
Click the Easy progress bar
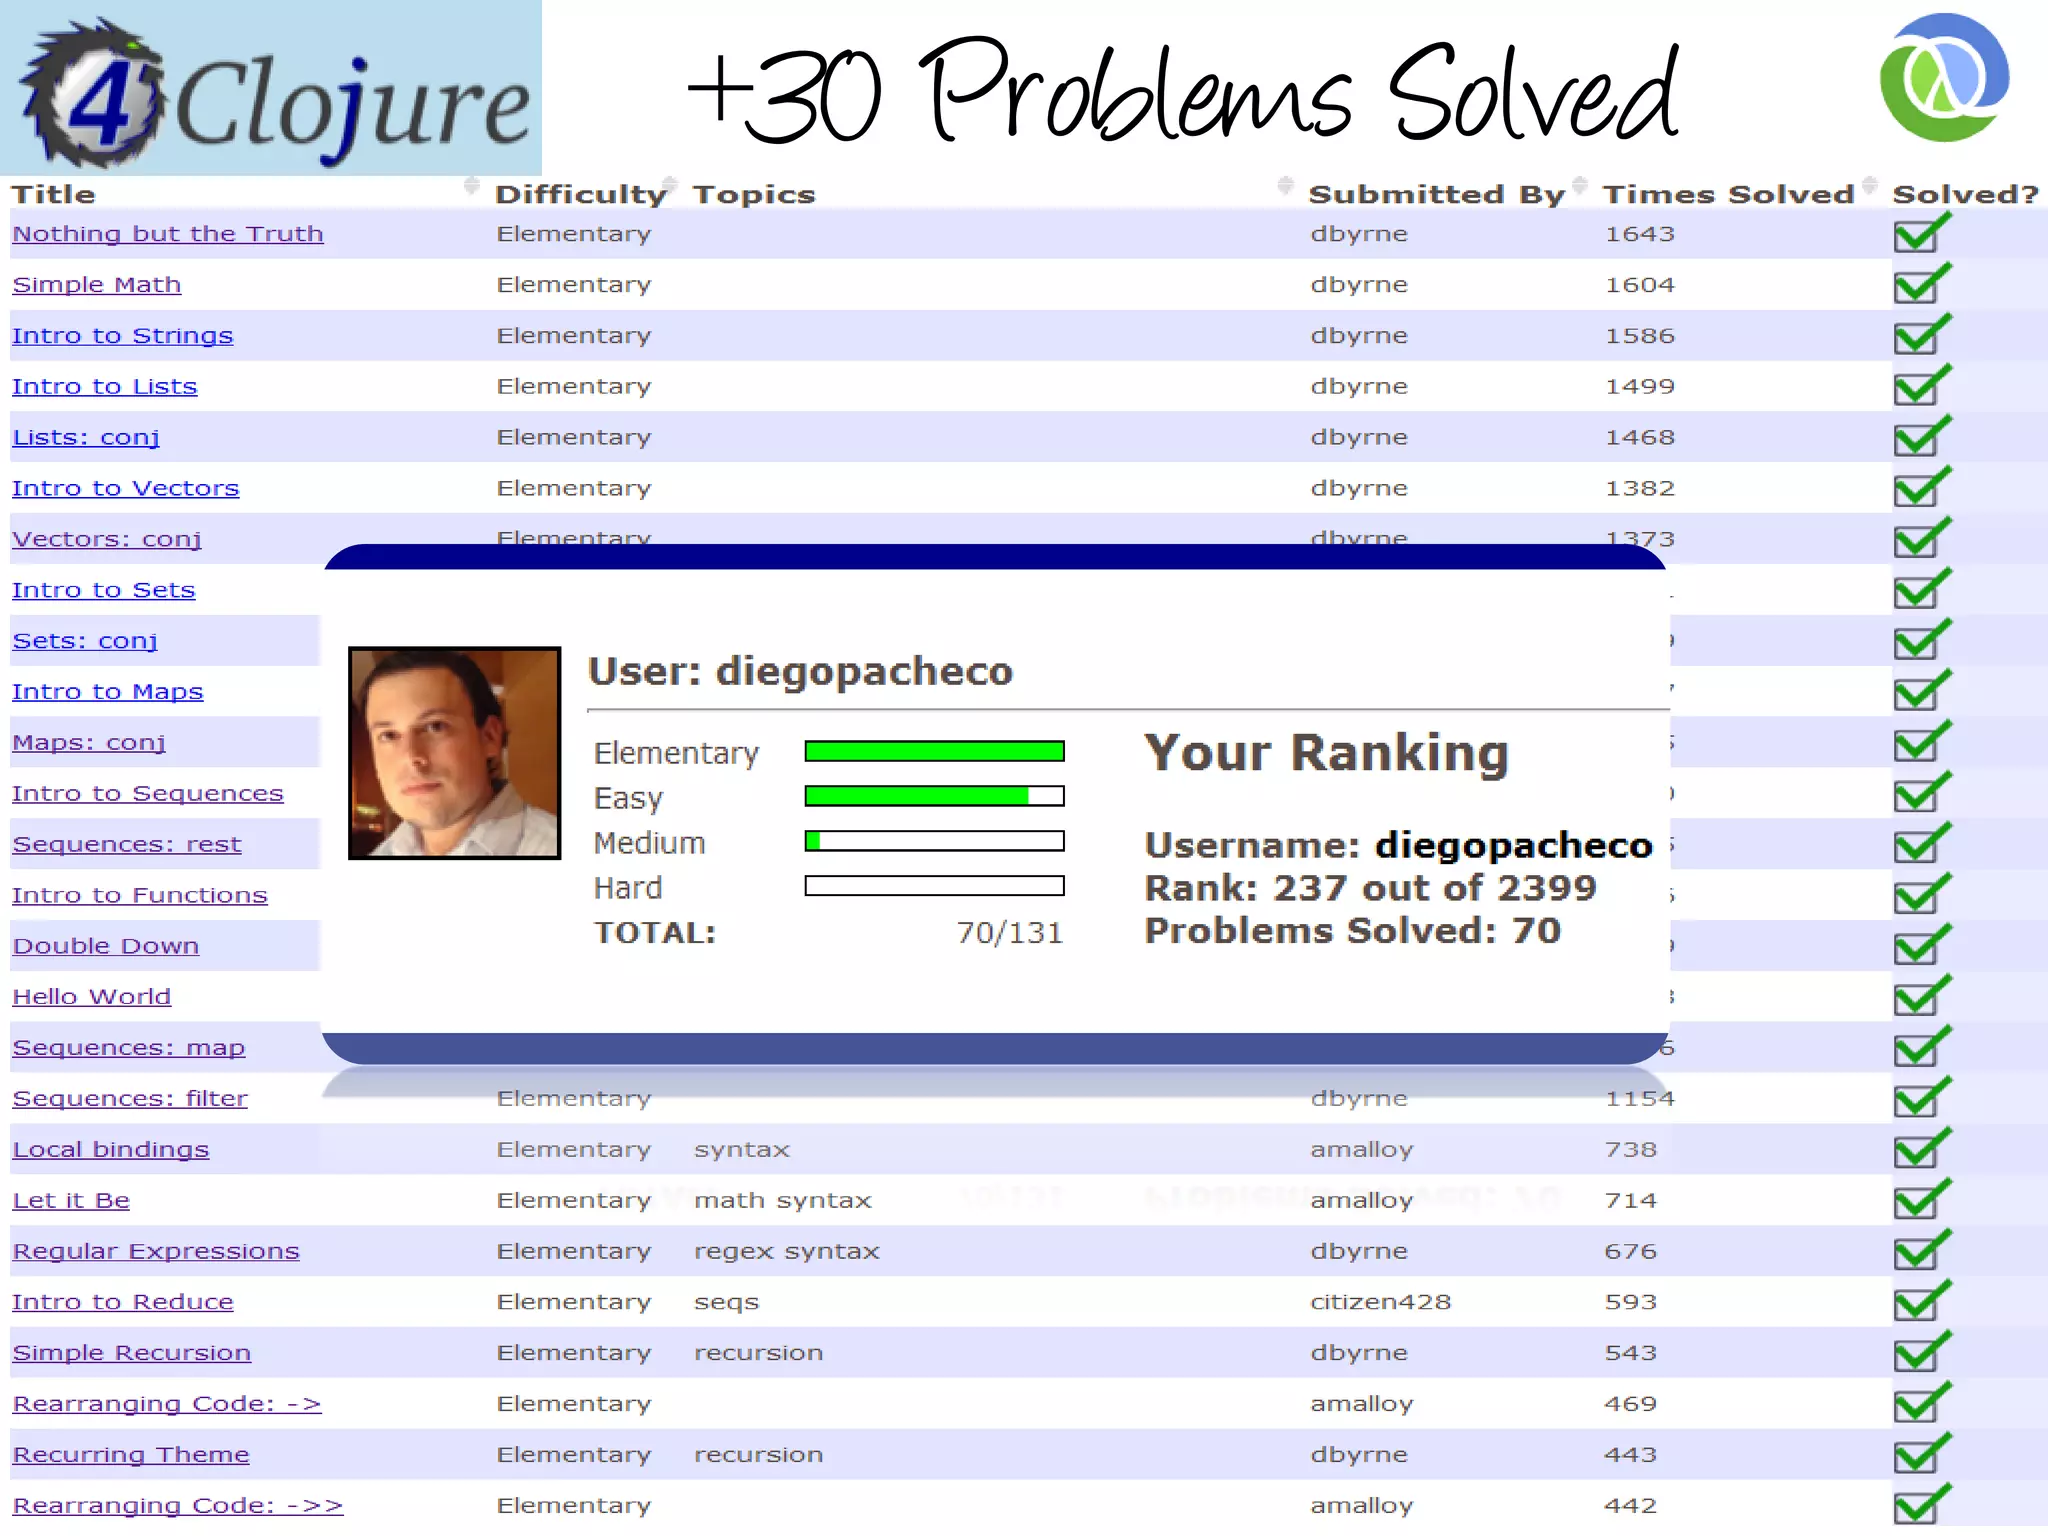[x=934, y=796]
